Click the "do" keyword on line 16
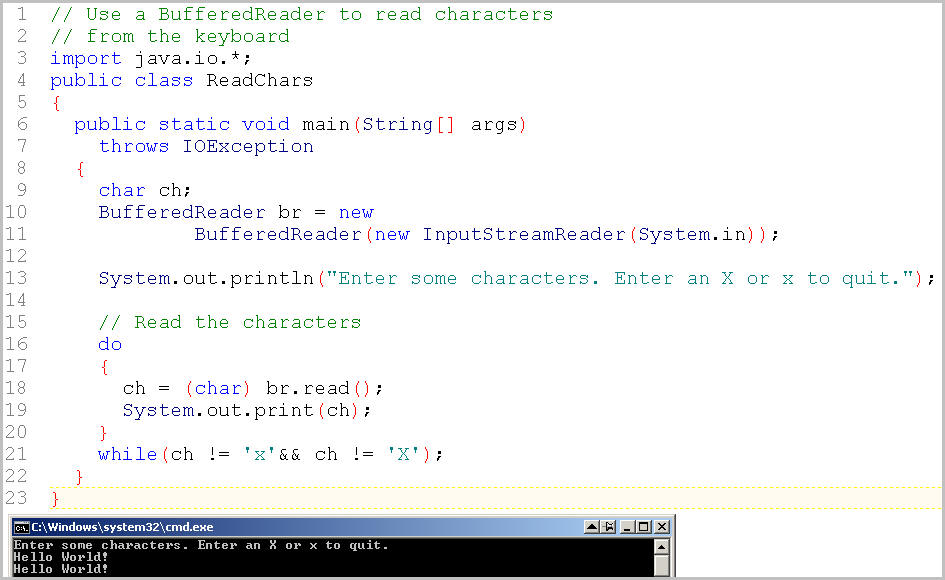945x580 pixels. pos(110,344)
